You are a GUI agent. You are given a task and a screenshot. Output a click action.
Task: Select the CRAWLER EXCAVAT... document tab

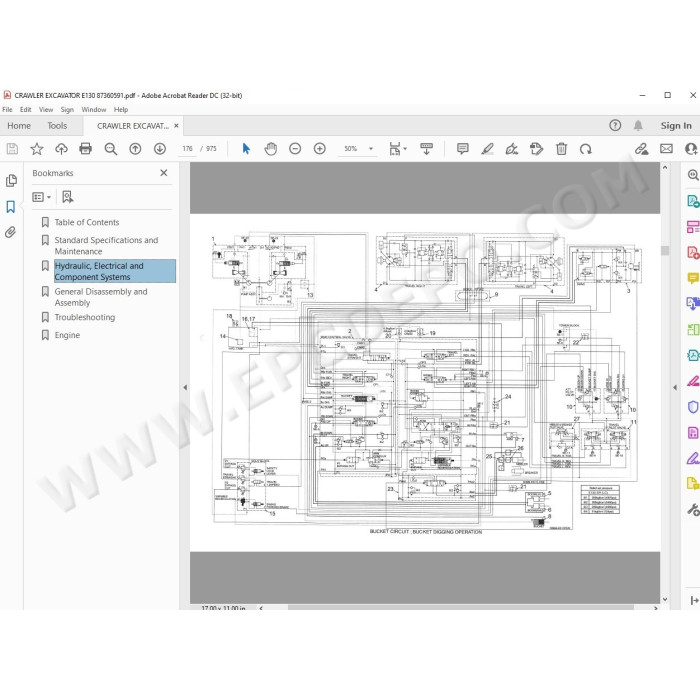133,126
